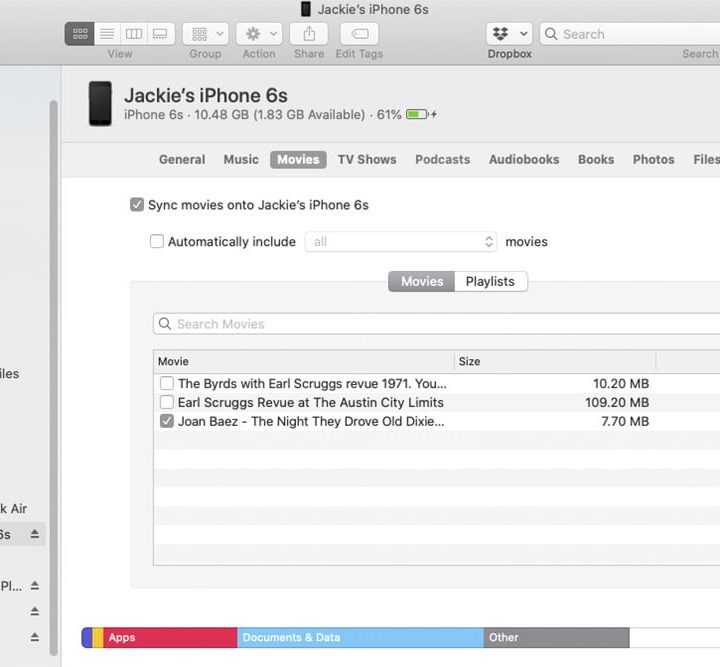The width and height of the screenshot is (720, 667).
Task: Open the Group dropdown menu
Action: tap(208, 34)
